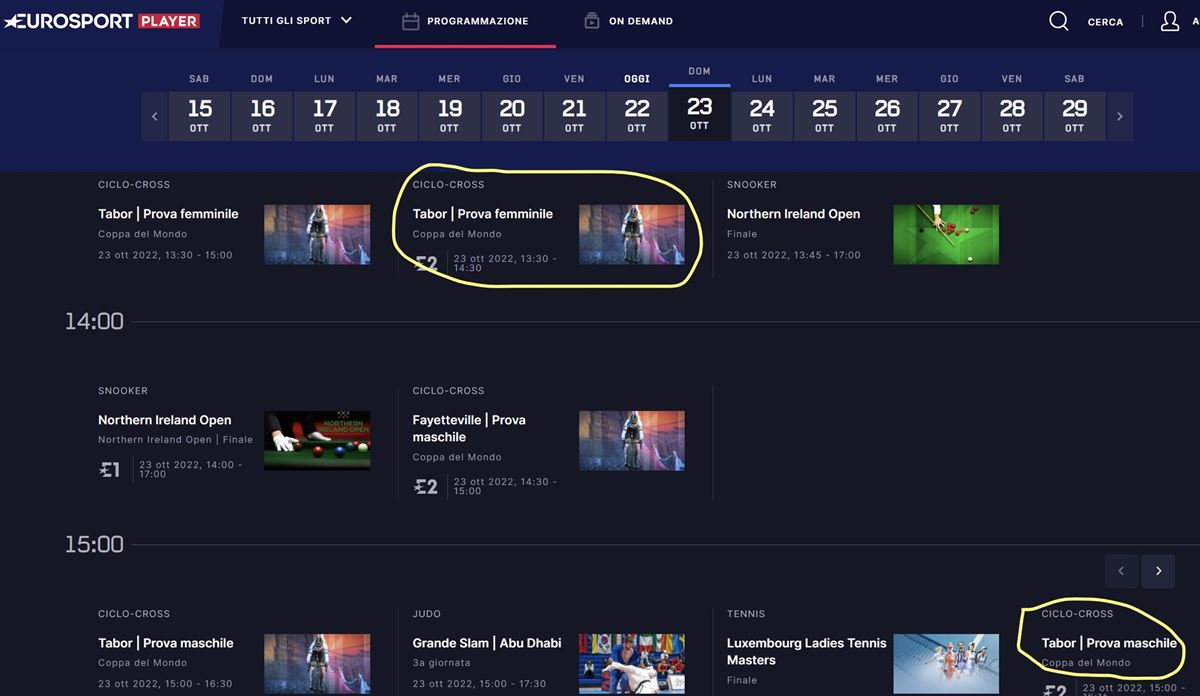Show earlier dates with the left arrow

[154, 116]
